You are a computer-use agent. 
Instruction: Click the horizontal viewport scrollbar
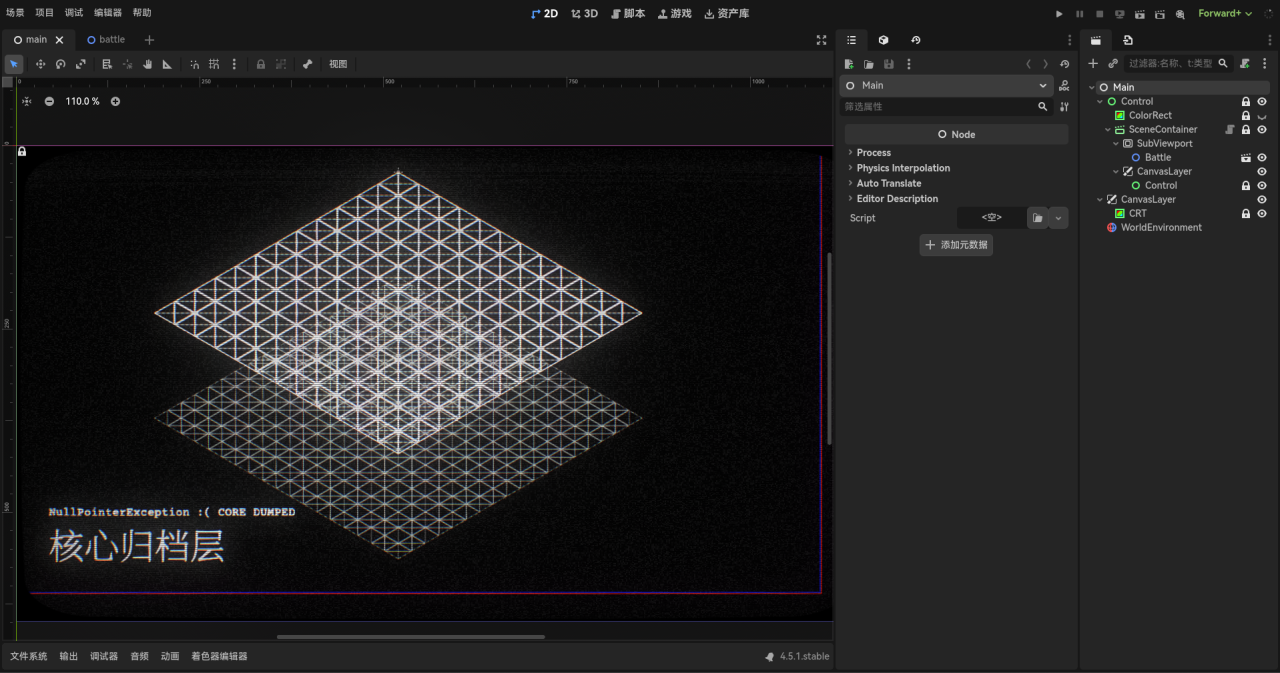(x=410, y=636)
